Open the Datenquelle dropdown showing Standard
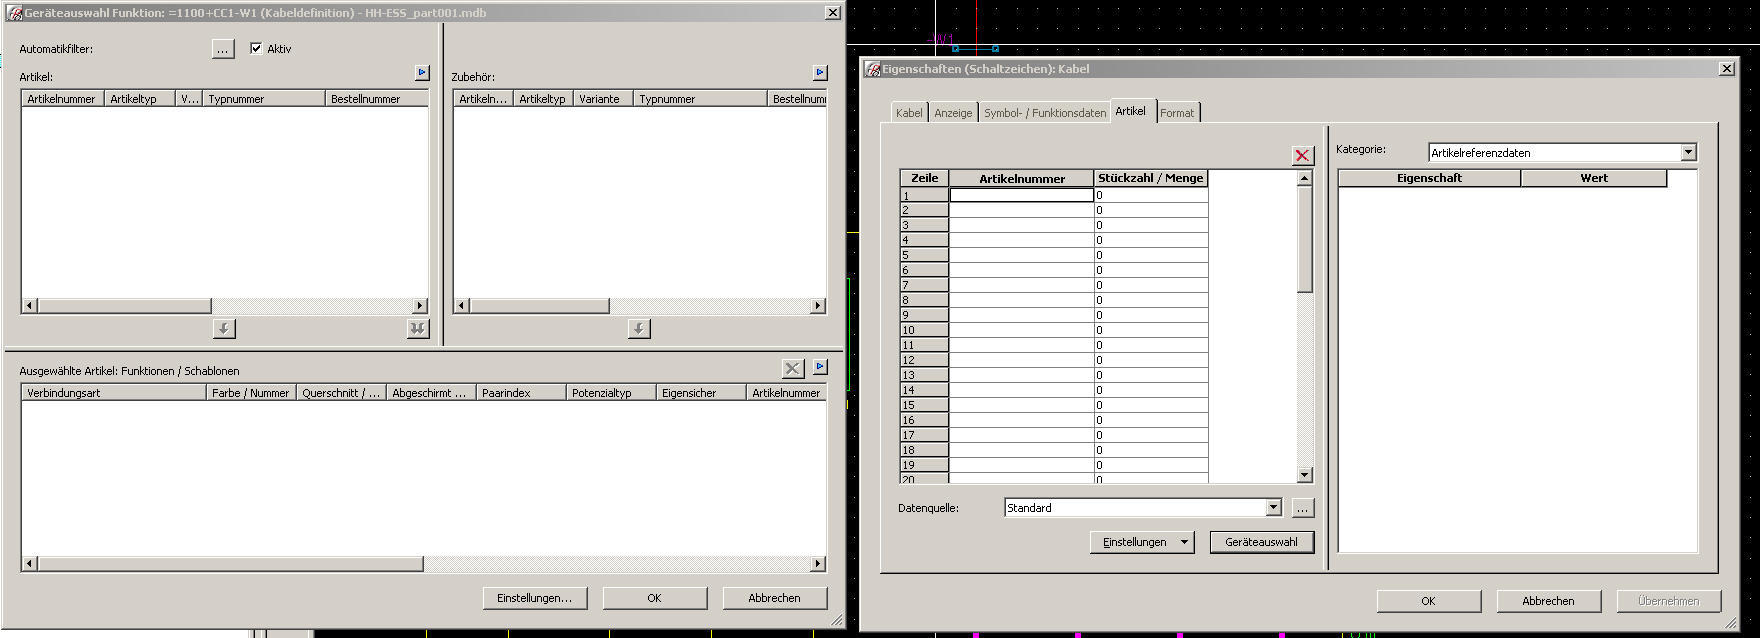 [1273, 508]
